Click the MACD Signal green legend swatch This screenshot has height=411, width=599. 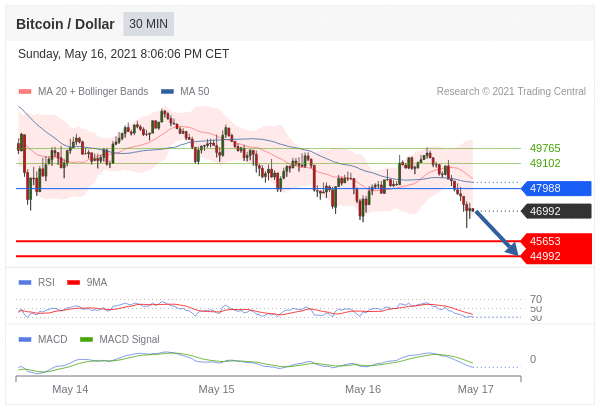[86, 339]
